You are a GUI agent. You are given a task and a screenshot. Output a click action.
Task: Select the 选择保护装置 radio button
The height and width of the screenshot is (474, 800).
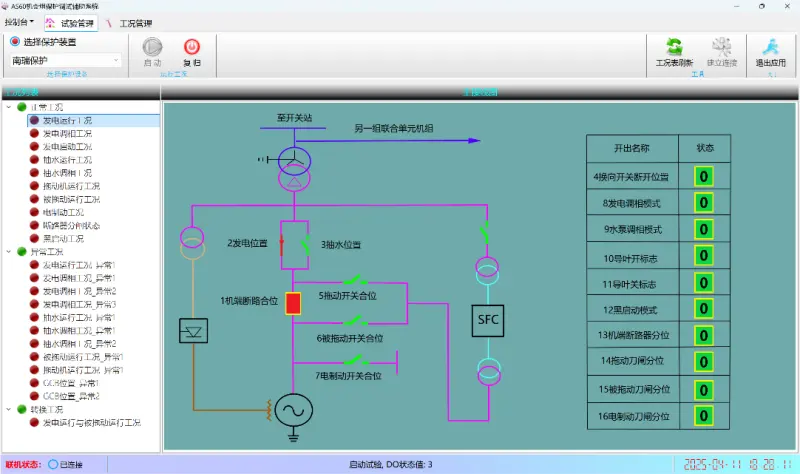pos(15,41)
